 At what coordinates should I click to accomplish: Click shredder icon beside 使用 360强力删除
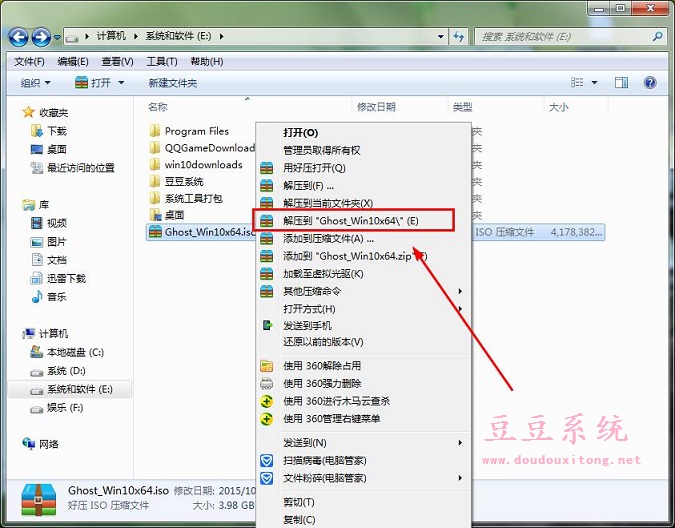[267, 383]
